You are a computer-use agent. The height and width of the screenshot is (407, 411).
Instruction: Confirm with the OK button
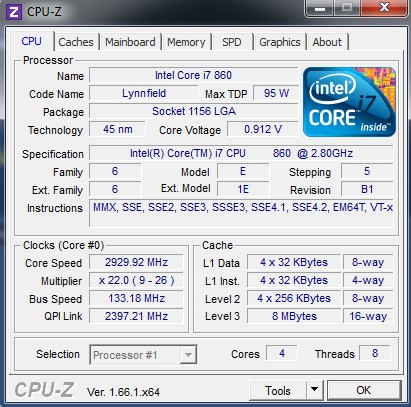point(364,390)
